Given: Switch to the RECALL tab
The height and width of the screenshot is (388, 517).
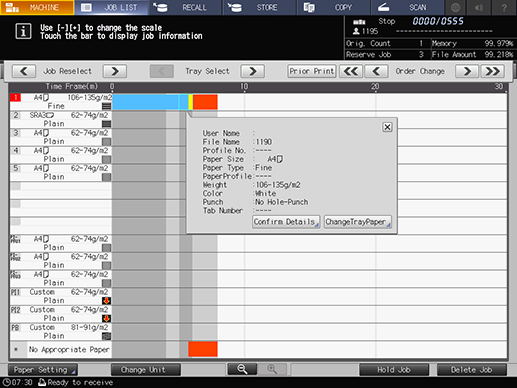Looking at the screenshot, I should click(186, 7).
